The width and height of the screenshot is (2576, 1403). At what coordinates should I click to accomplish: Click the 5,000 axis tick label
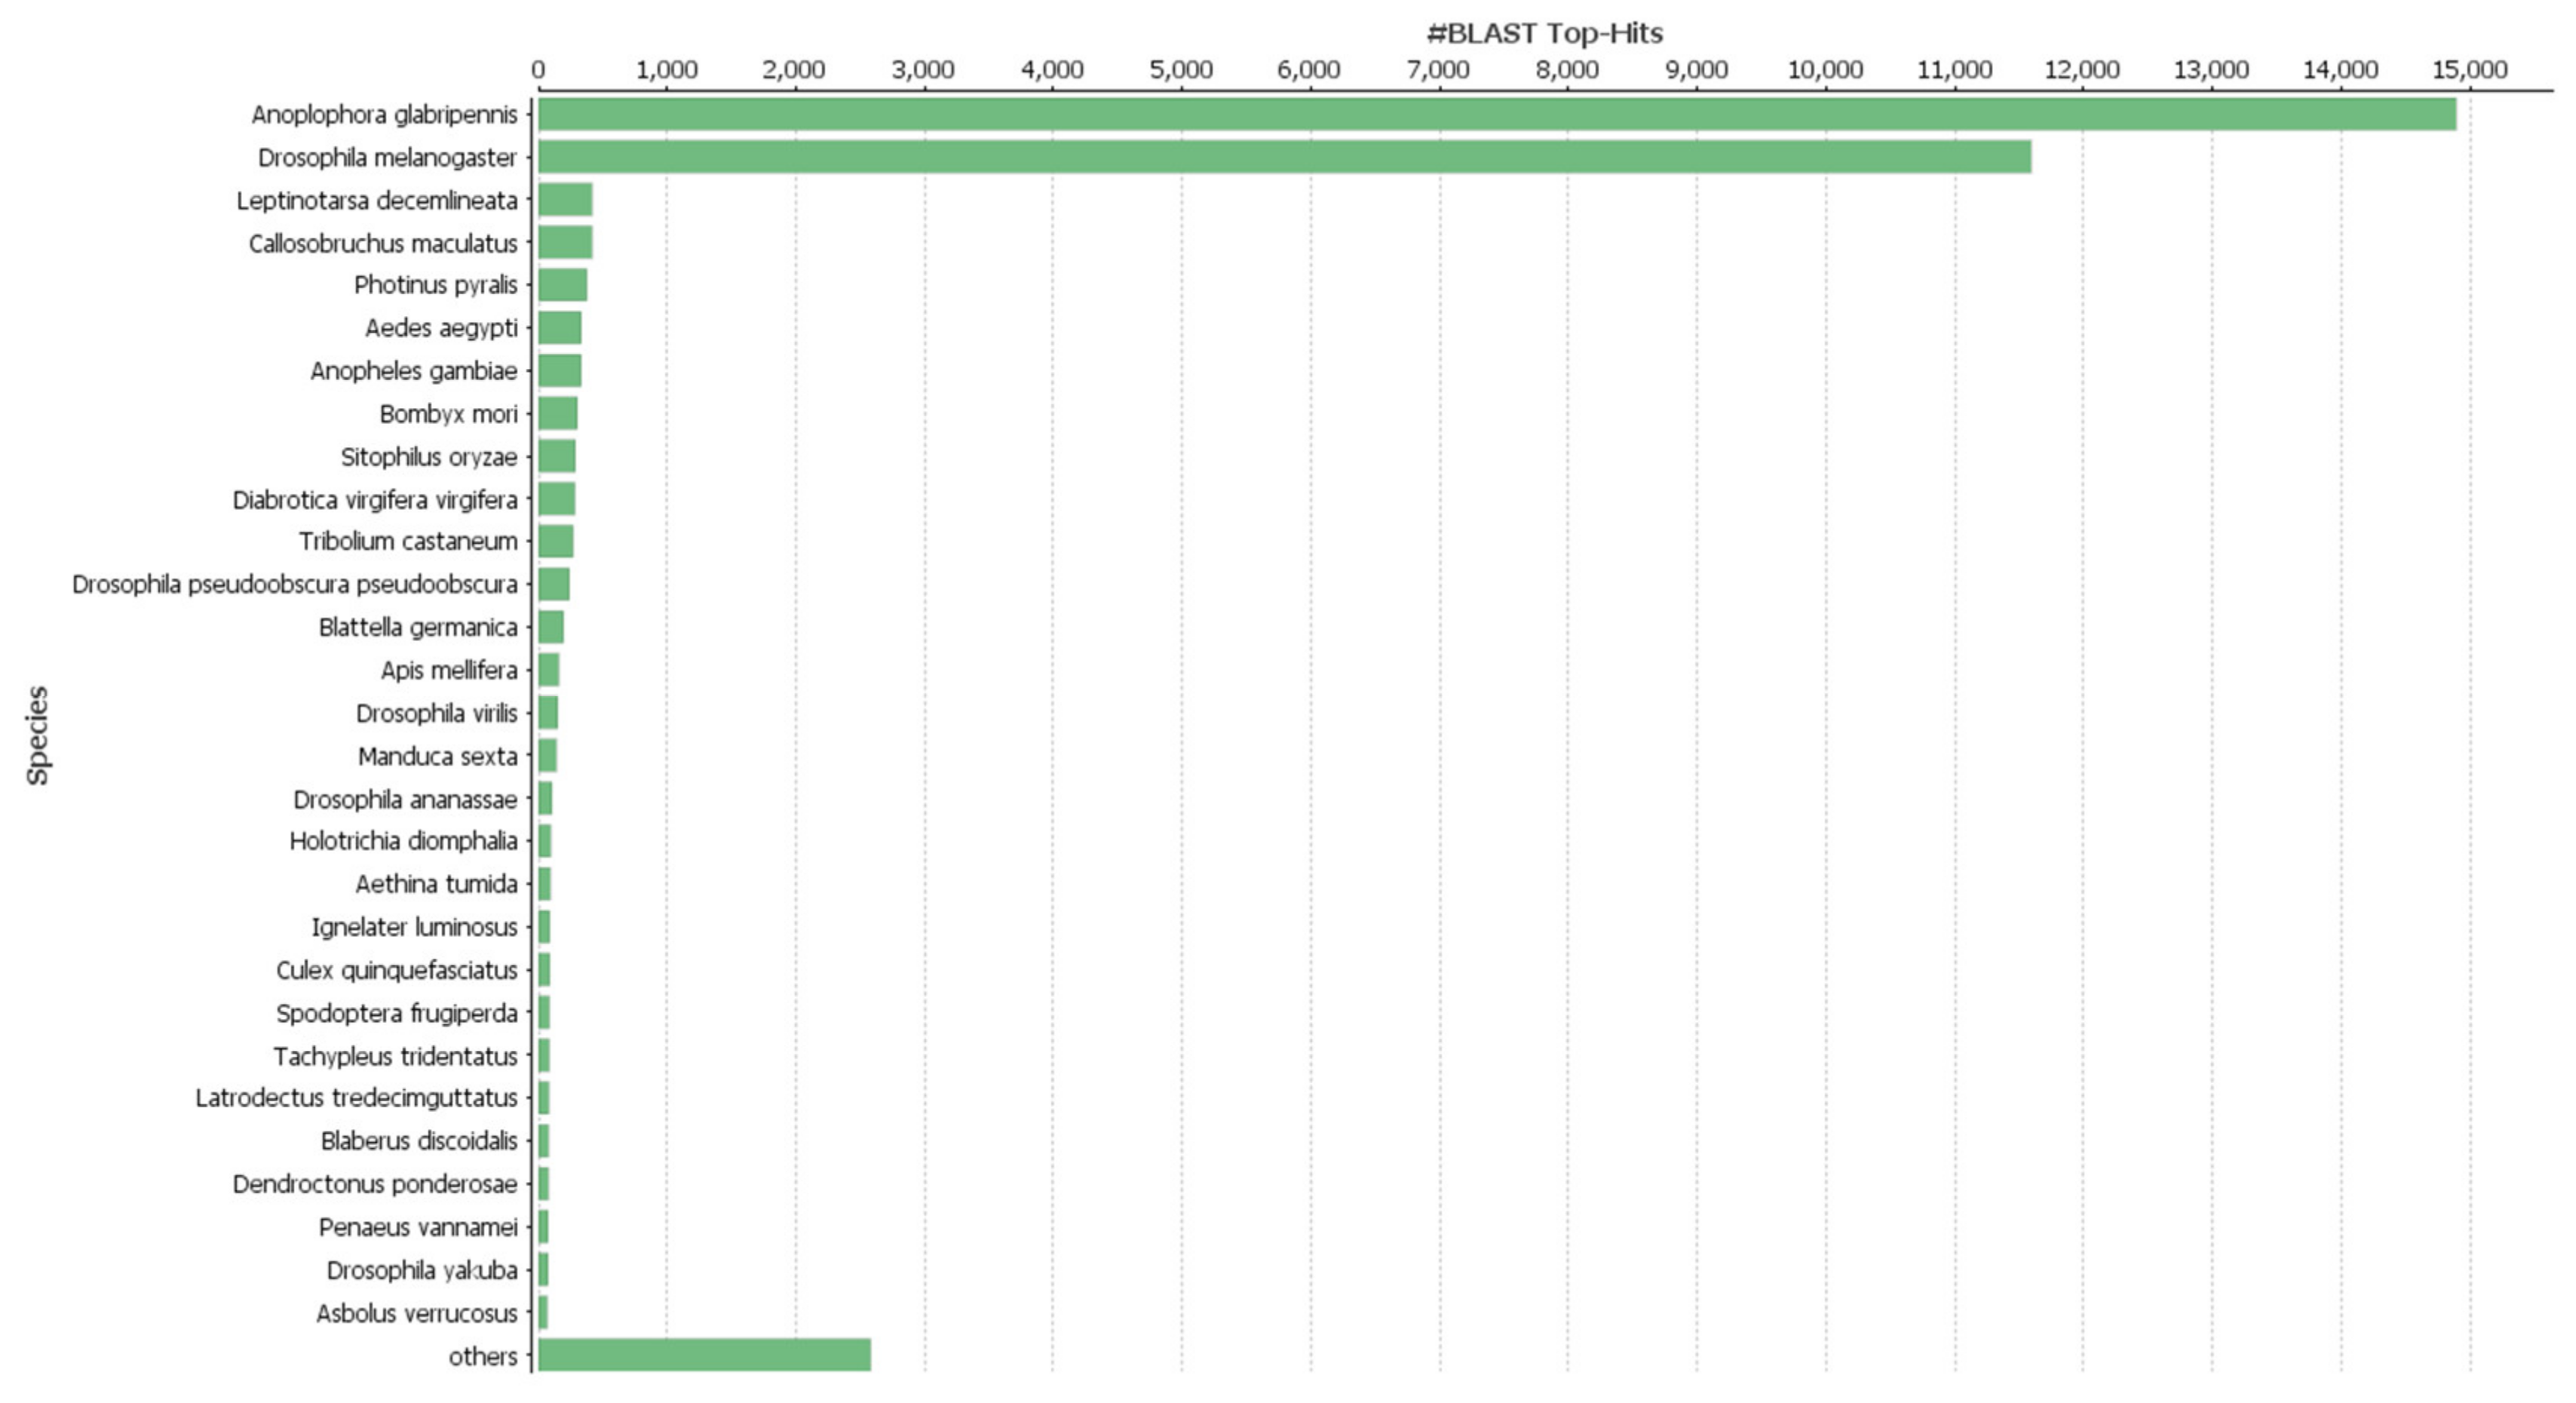point(1181,70)
